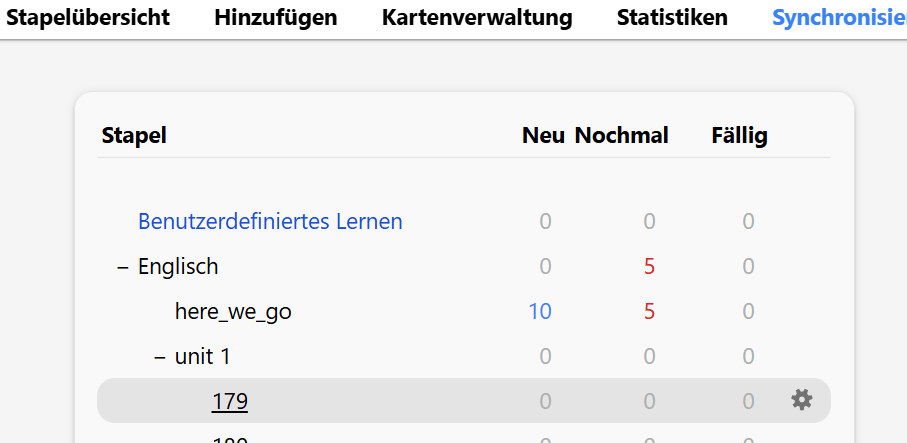Select the partially visible deck 180

[x=230, y=440]
